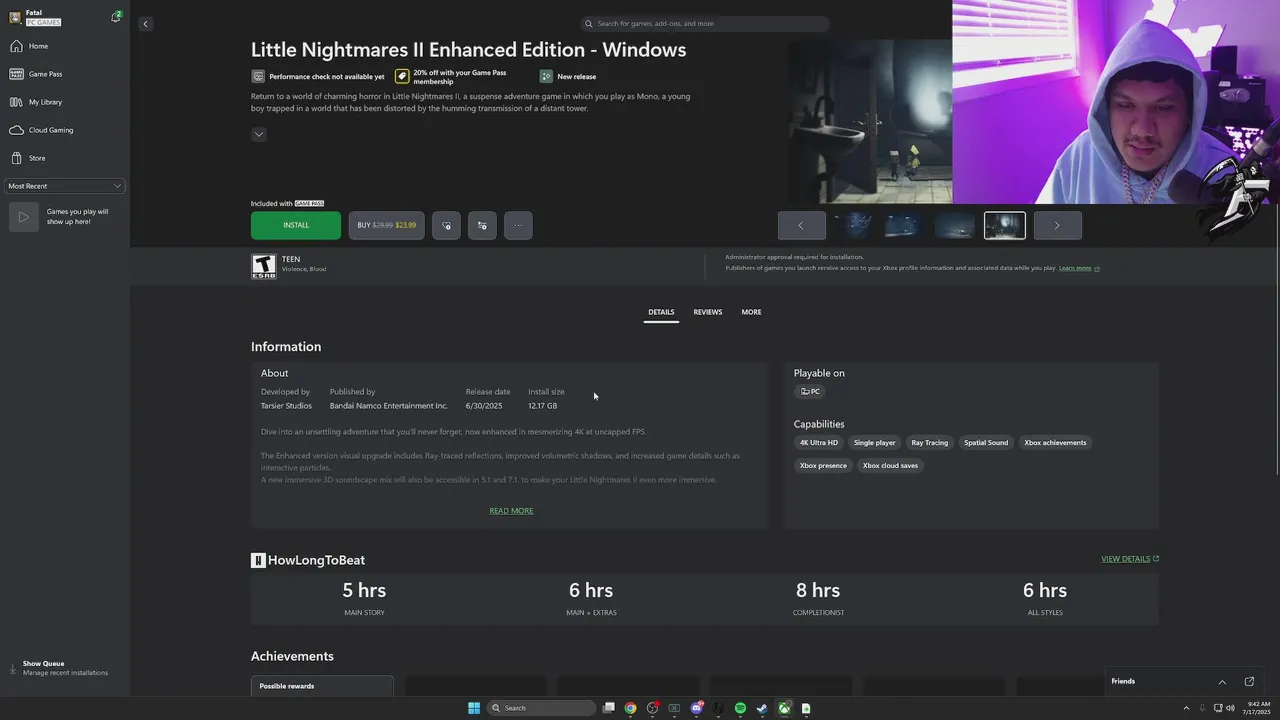The image size is (1280, 720).
Task: Click the READ MORE link
Action: click(x=511, y=511)
